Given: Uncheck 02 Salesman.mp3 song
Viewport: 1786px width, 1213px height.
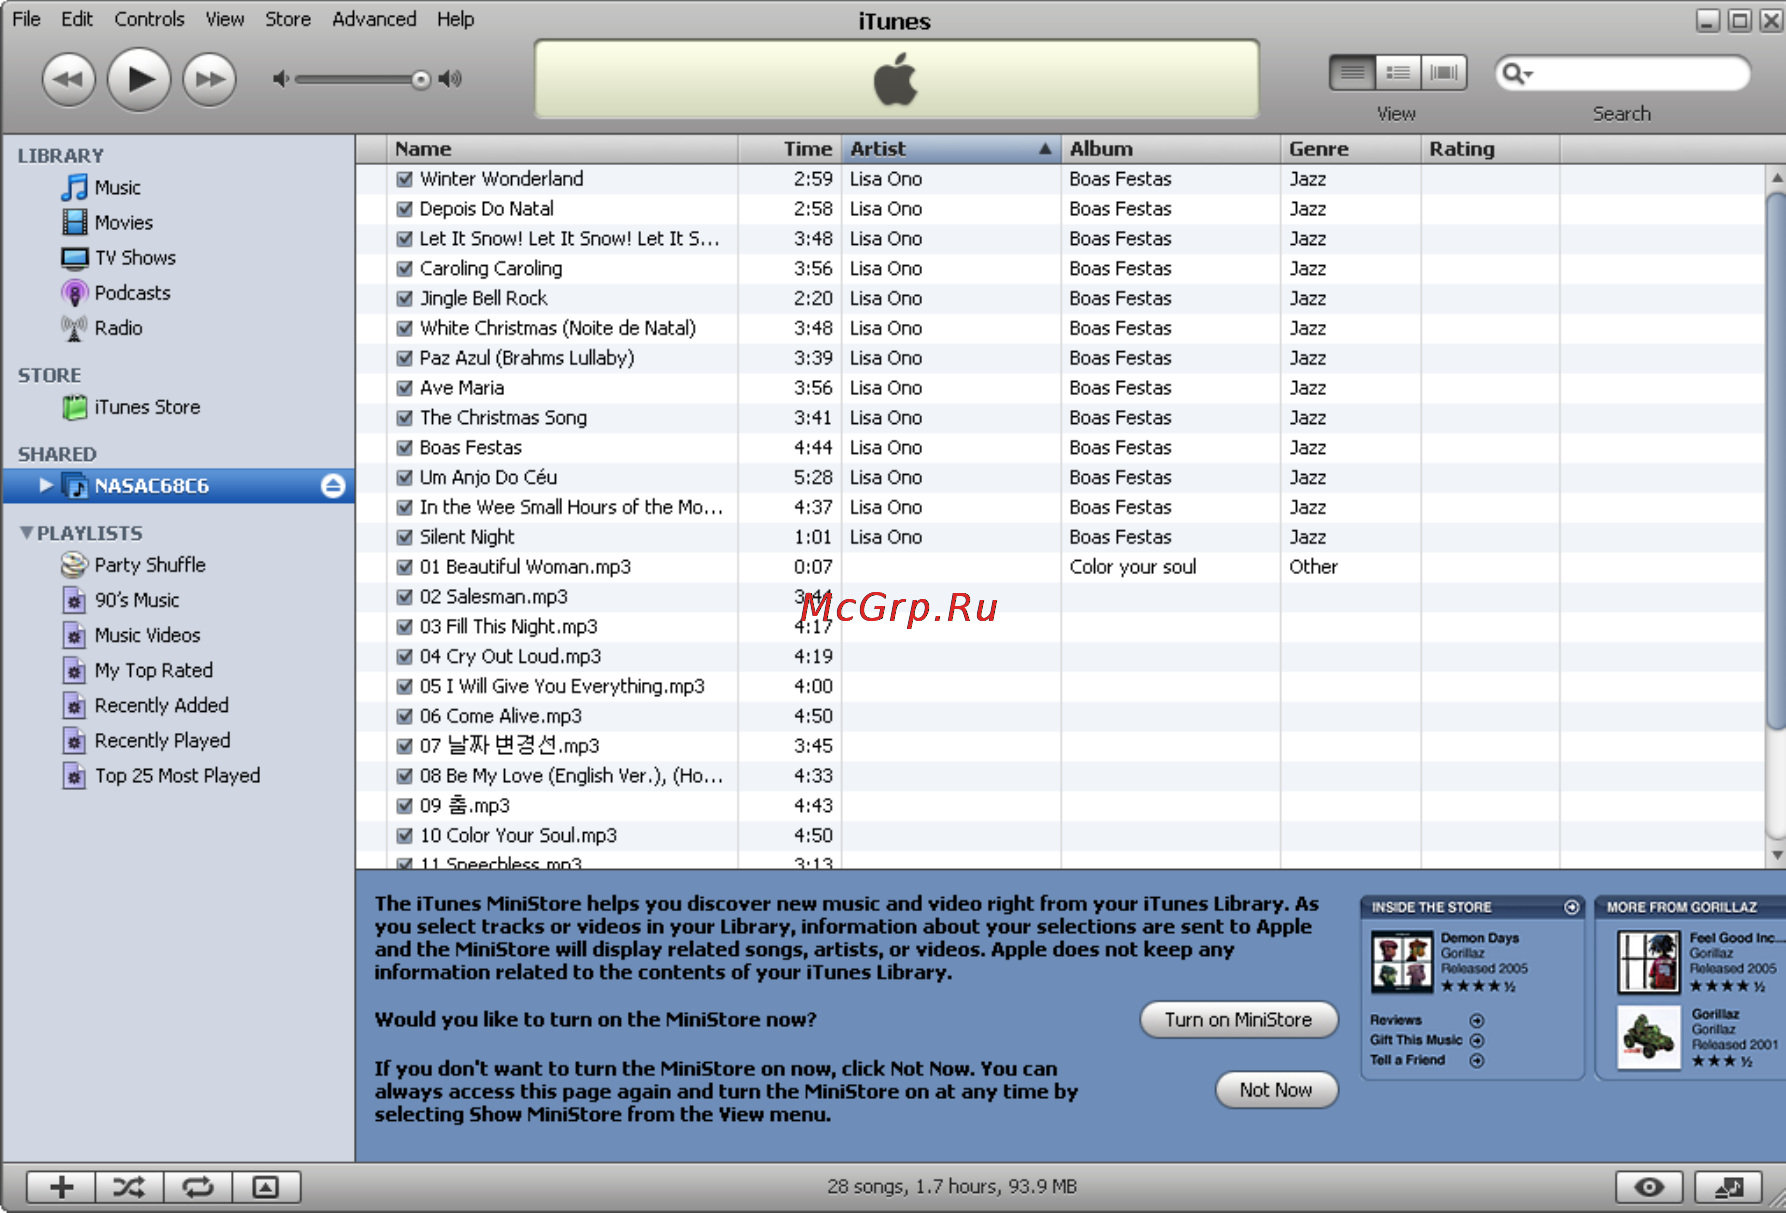Looking at the screenshot, I should click(x=405, y=597).
